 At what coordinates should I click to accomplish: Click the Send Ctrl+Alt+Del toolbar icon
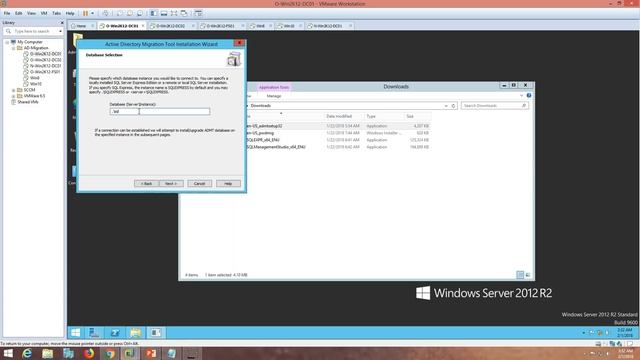105,13
